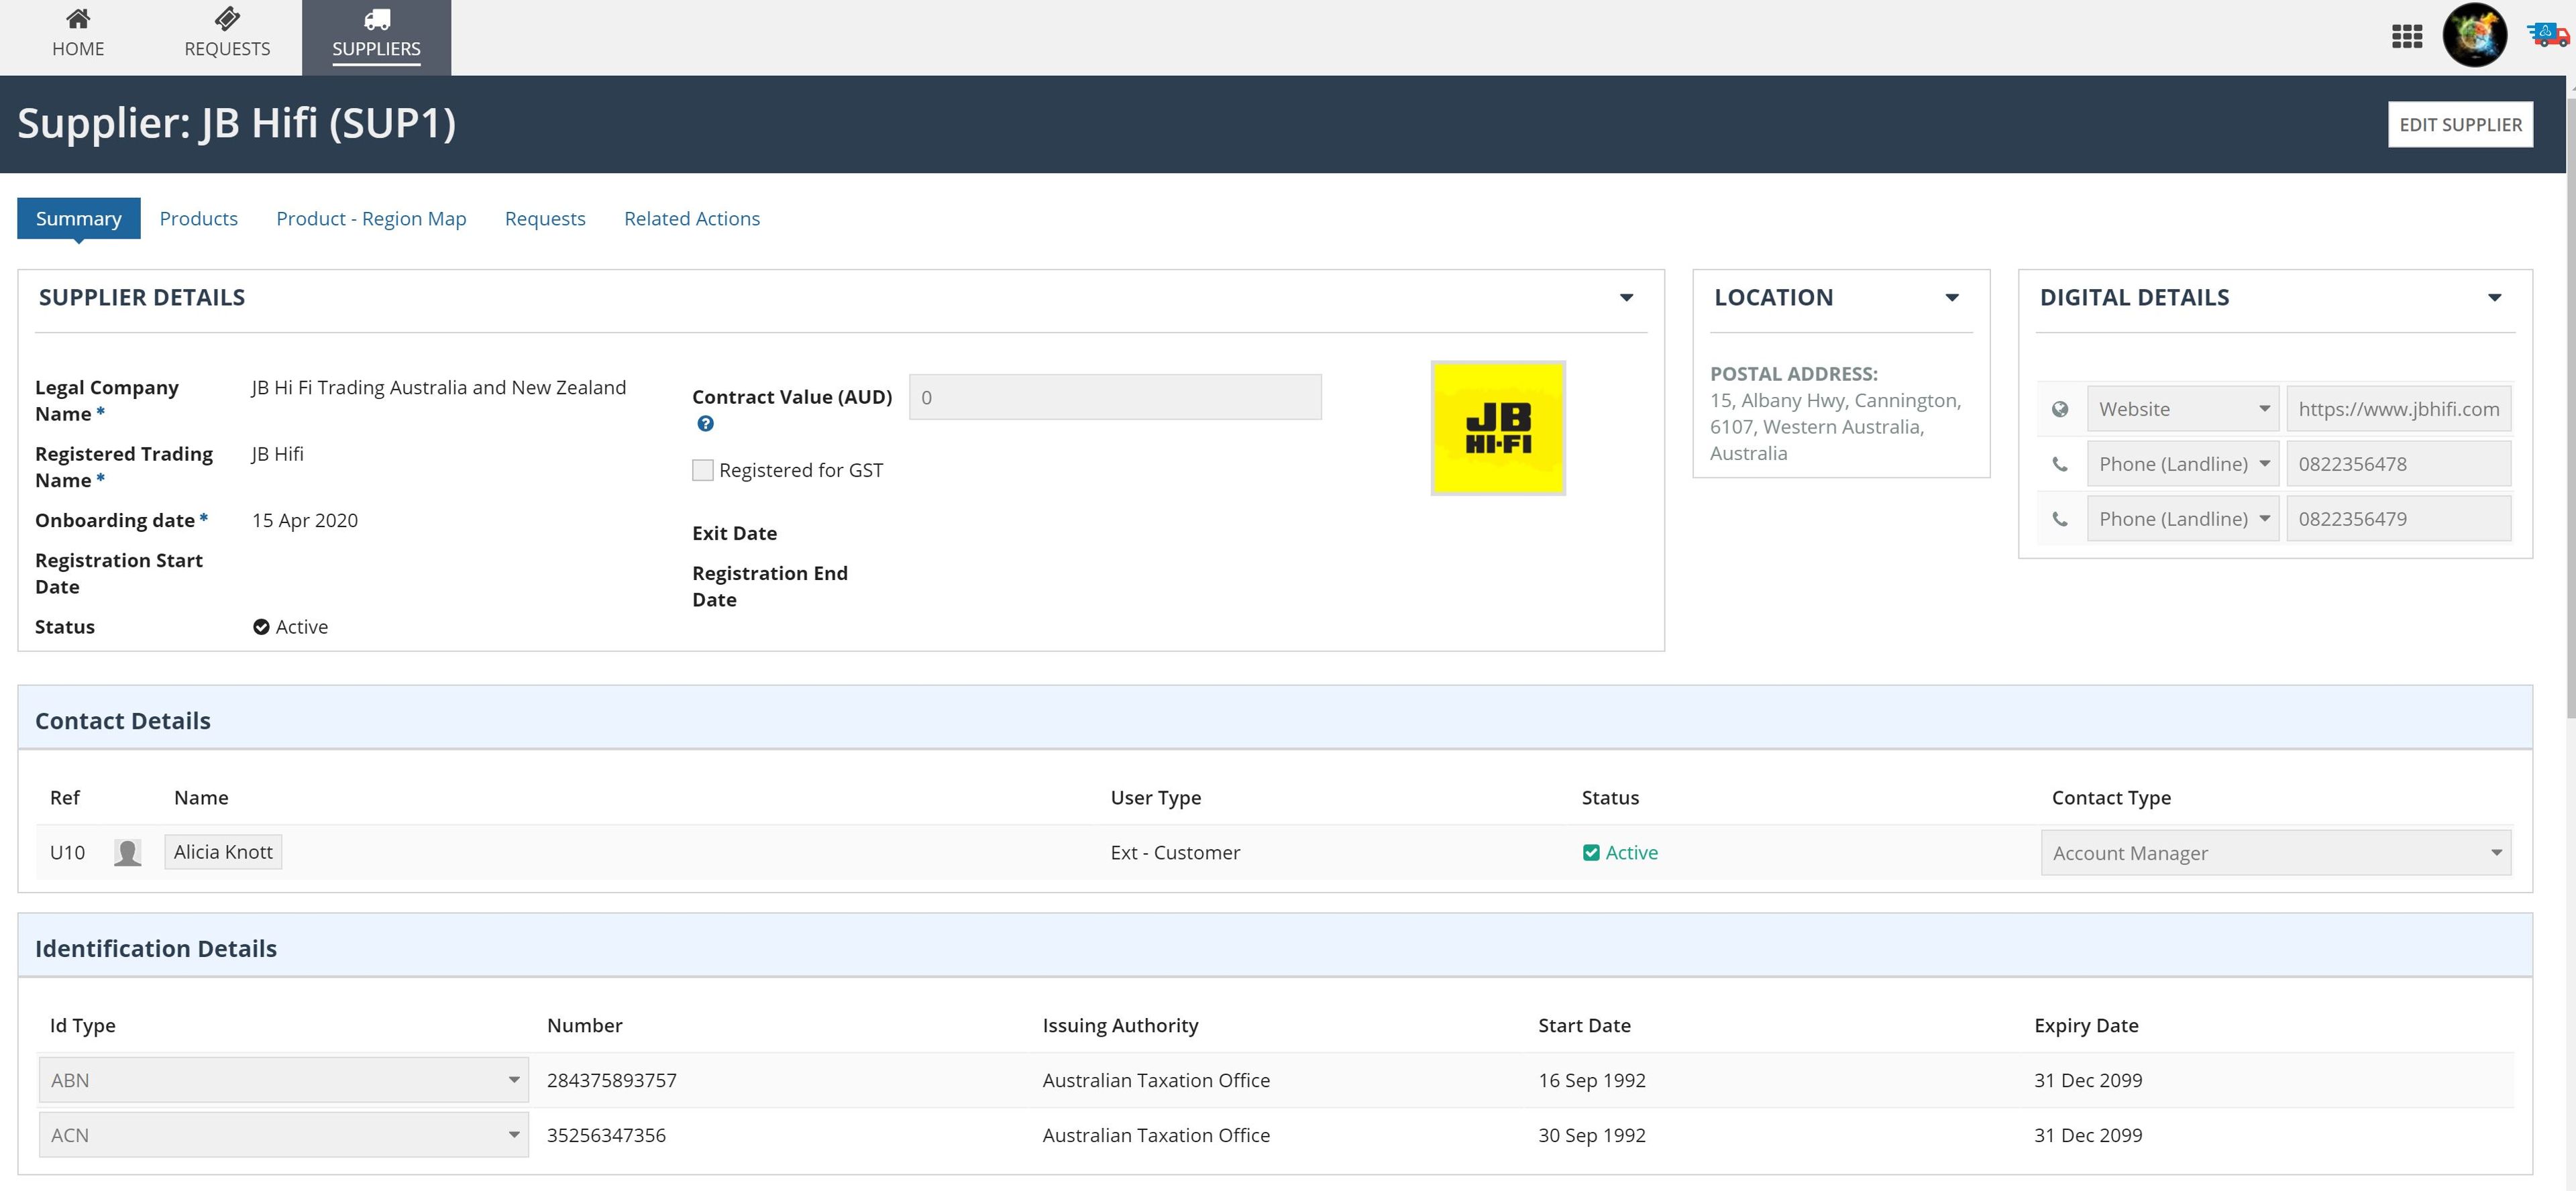Viewport: 2576px width, 1191px height.
Task: Click the green Active check icon for Alicia Knott
Action: tap(1591, 853)
